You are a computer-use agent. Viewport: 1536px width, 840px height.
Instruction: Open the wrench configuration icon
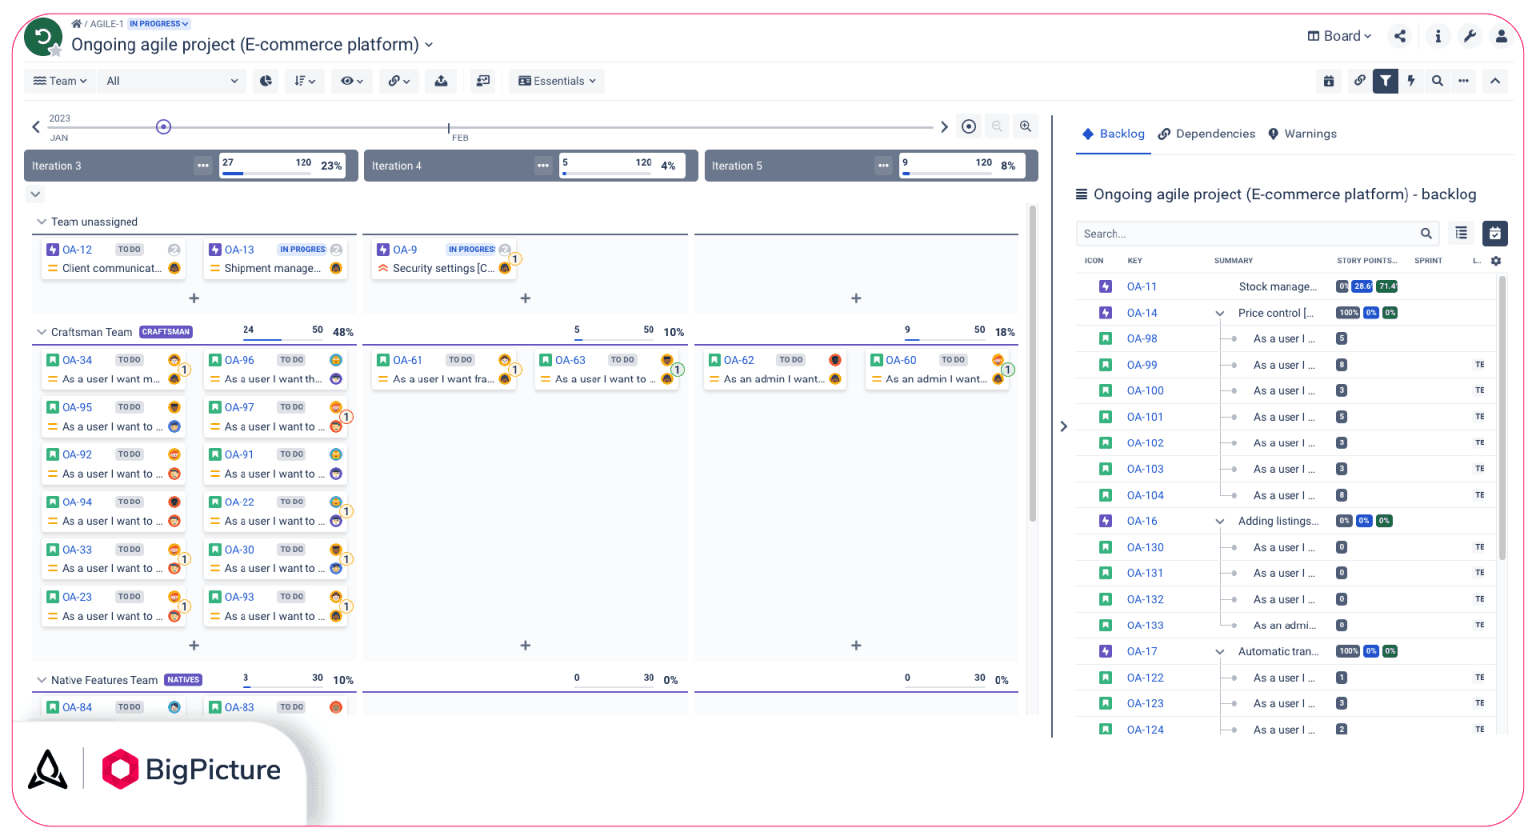coord(1469,36)
